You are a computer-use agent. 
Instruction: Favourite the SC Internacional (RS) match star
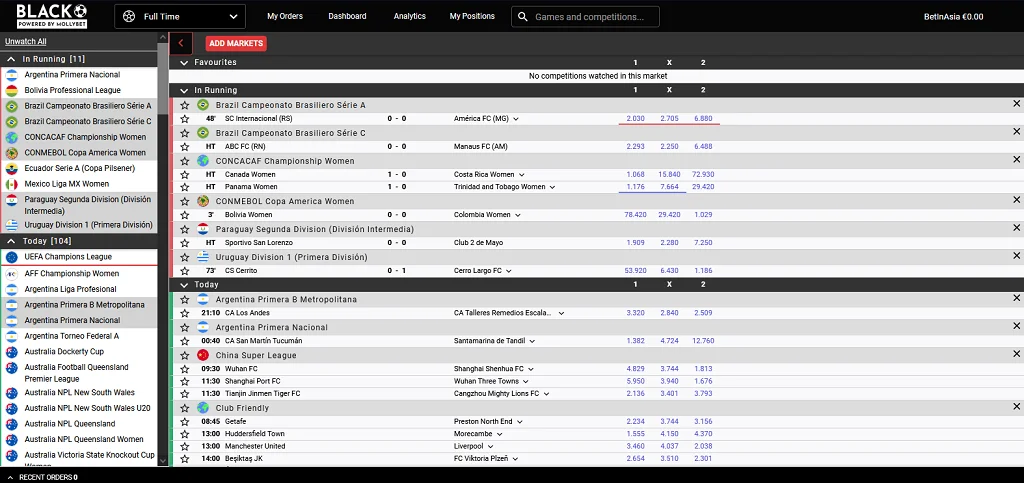pos(185,119)
